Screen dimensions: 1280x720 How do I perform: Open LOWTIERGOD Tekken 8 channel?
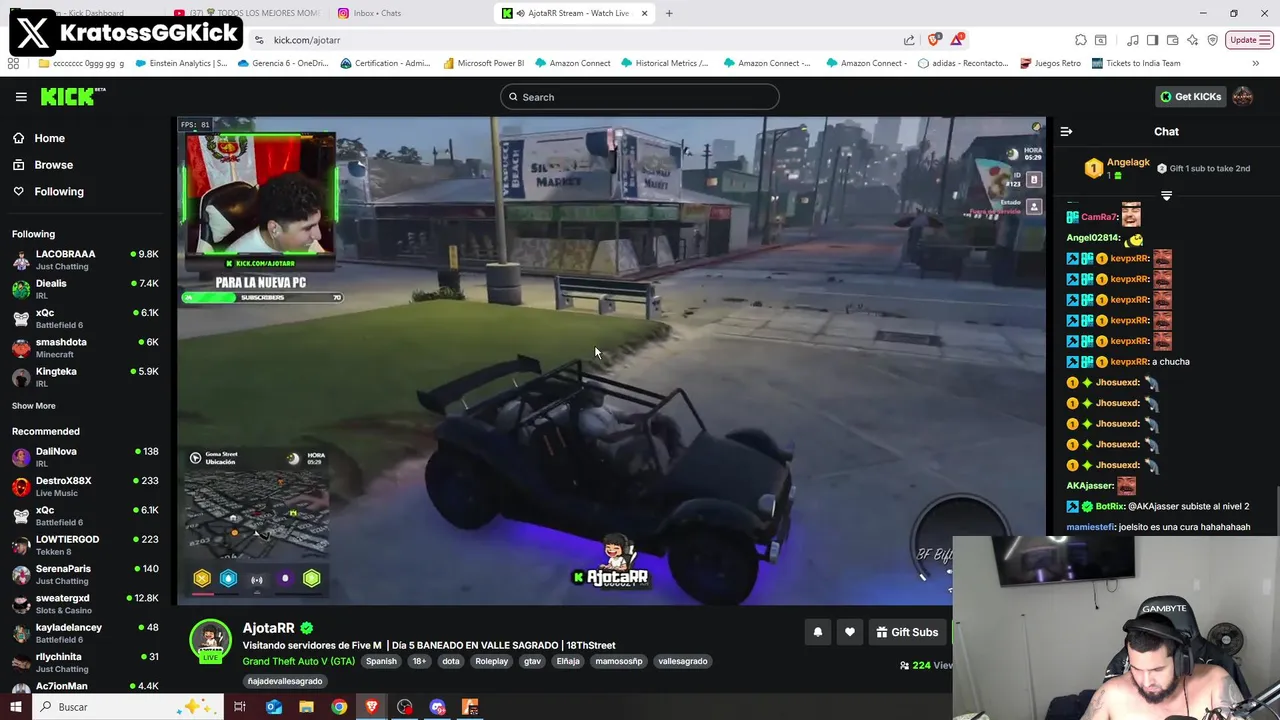coord(85,545)
